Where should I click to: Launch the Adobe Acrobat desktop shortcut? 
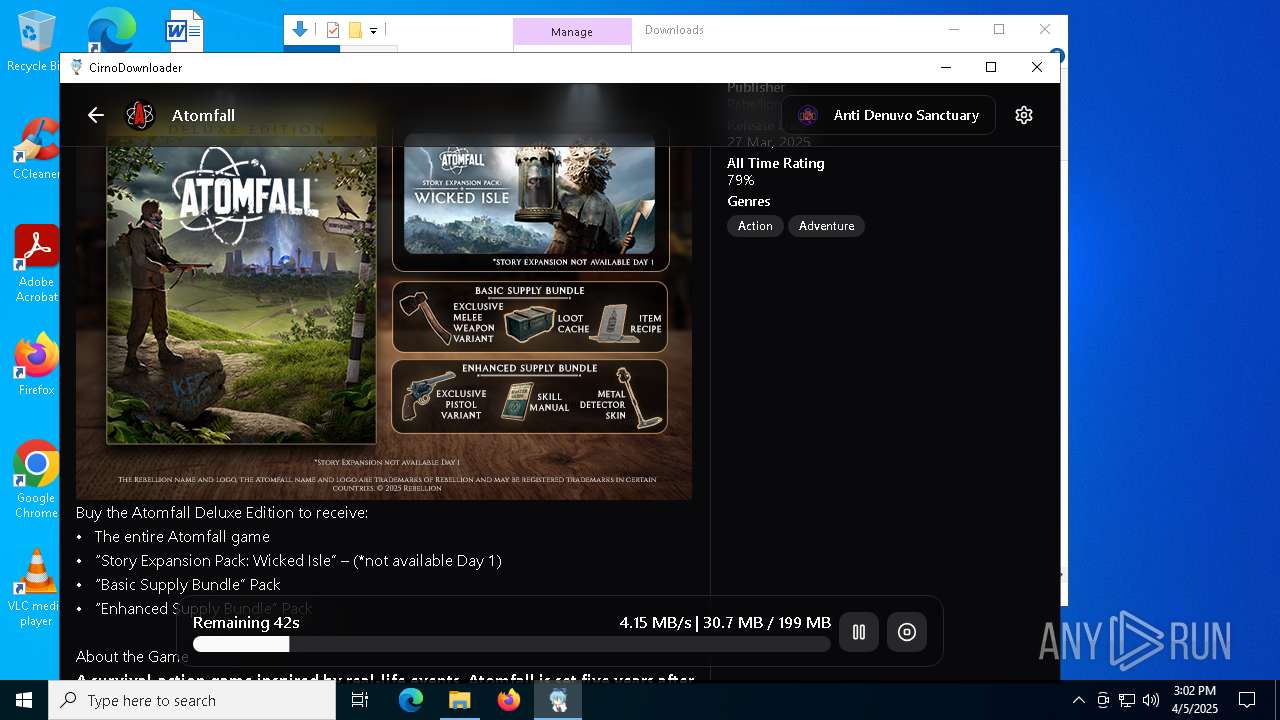coord(36,264)
